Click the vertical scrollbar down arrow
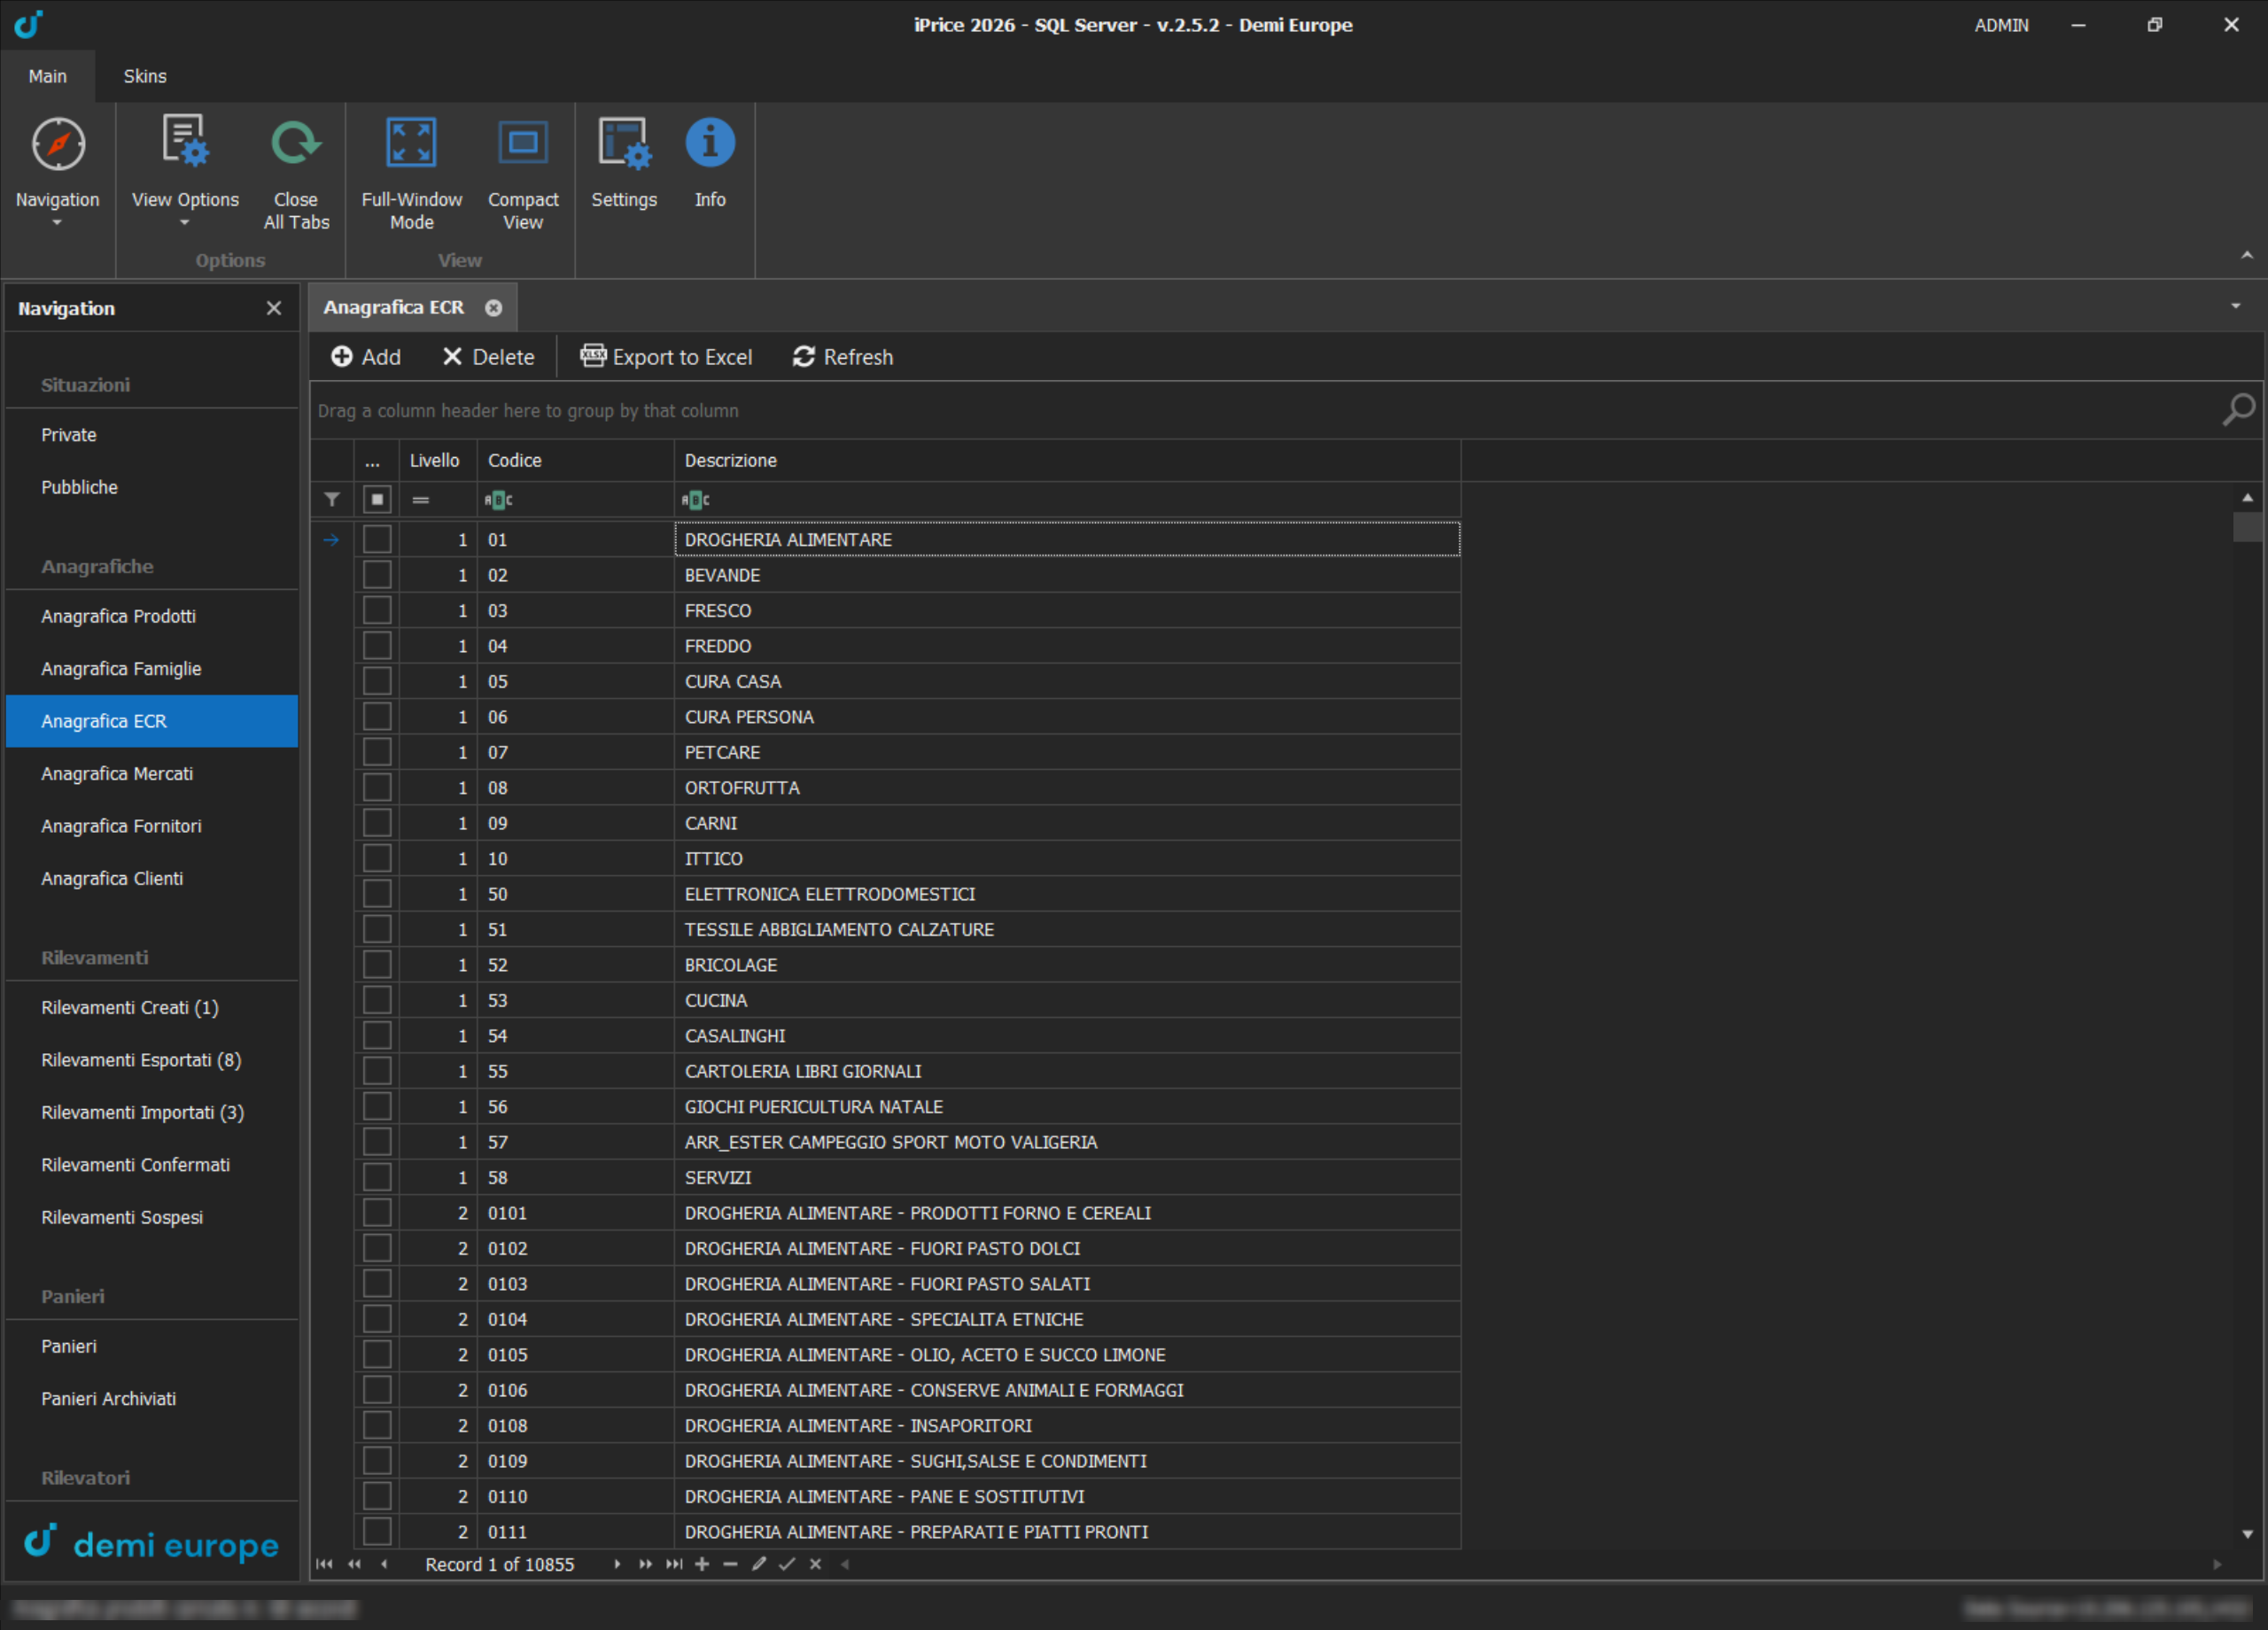The height and width of the screenshot is (1630, 2268). (2247, 1534)
